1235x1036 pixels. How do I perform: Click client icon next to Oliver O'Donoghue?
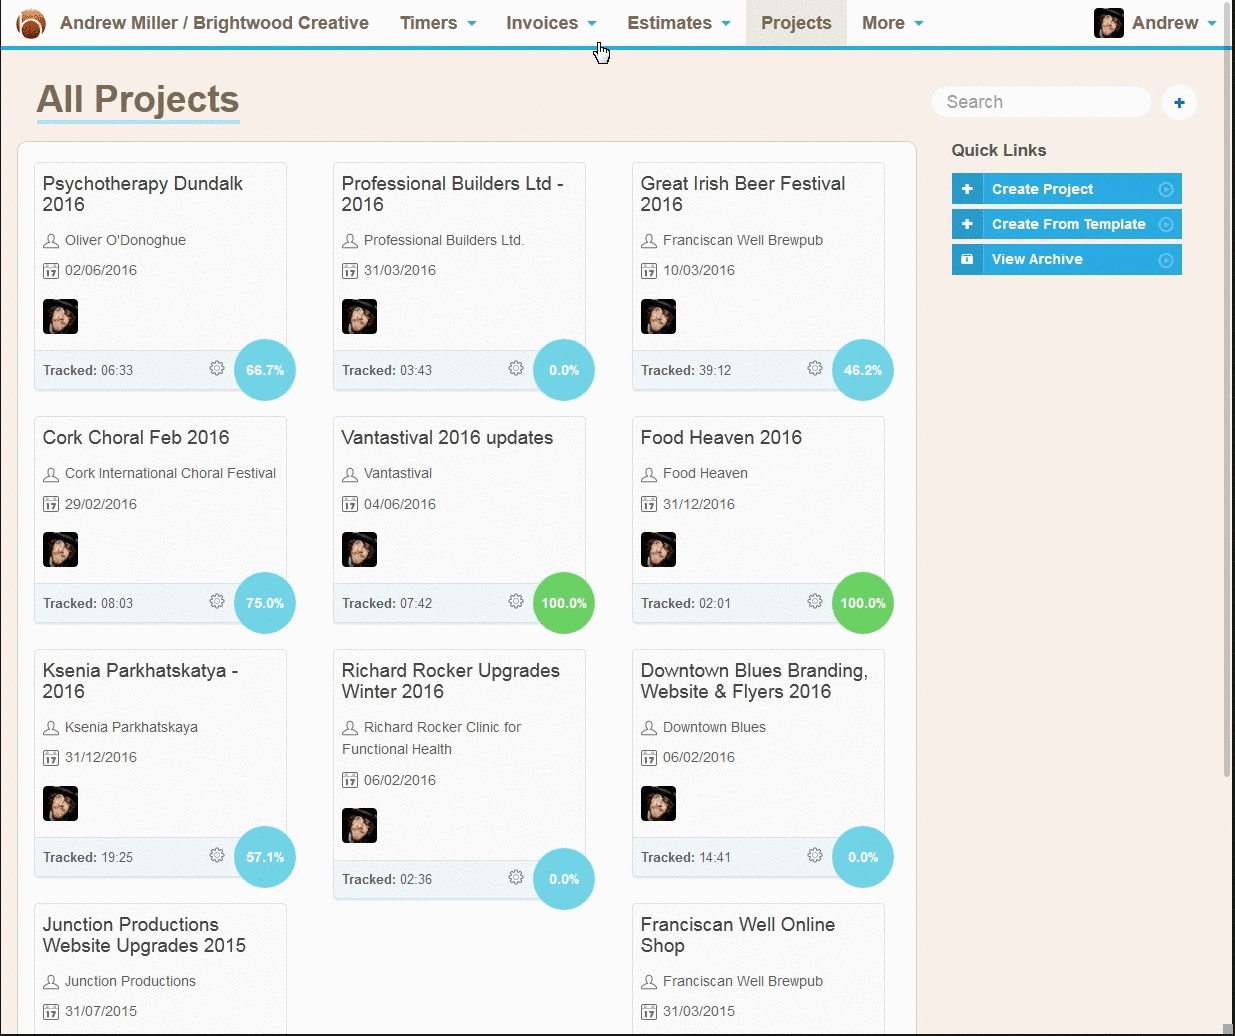coord(51,241)
